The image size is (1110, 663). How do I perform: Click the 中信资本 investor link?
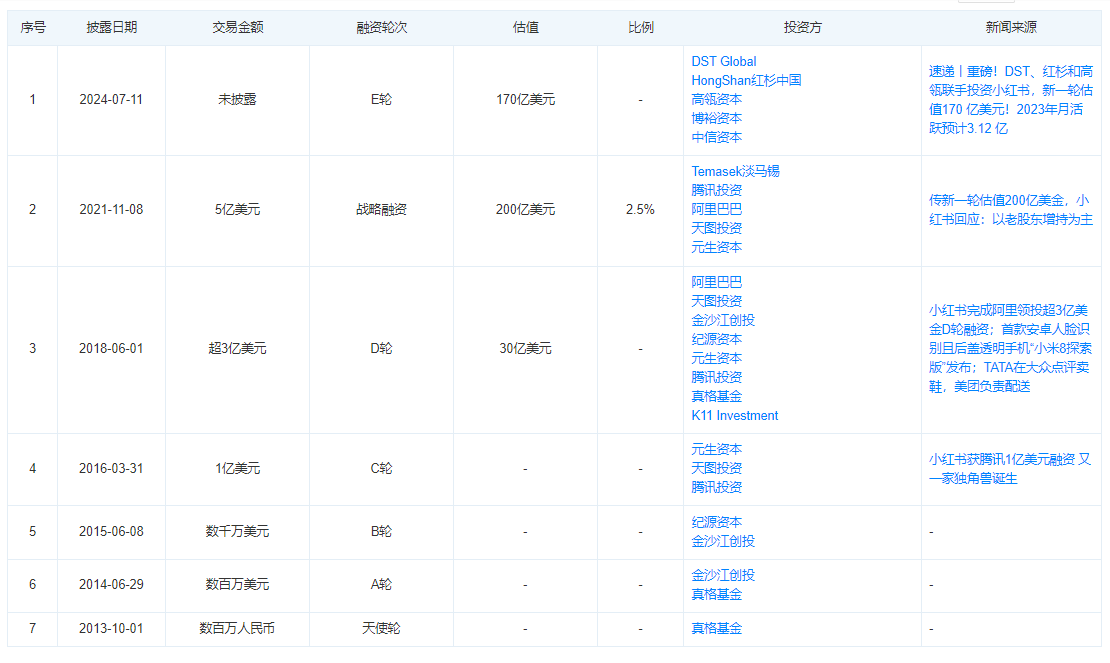[716, 137]
